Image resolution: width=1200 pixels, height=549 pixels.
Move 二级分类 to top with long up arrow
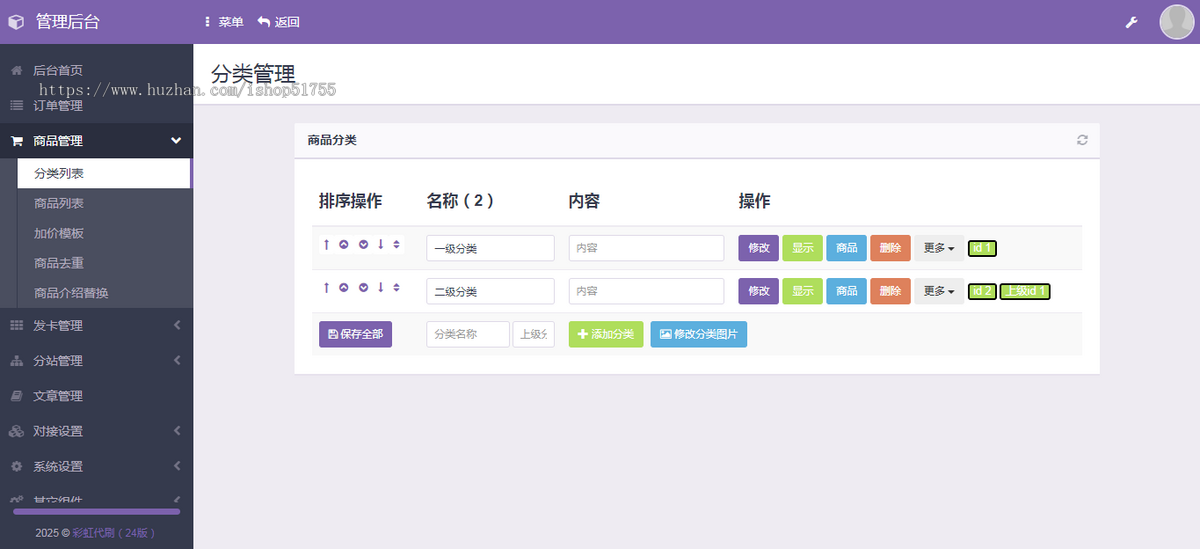click(x=326, y=288)
